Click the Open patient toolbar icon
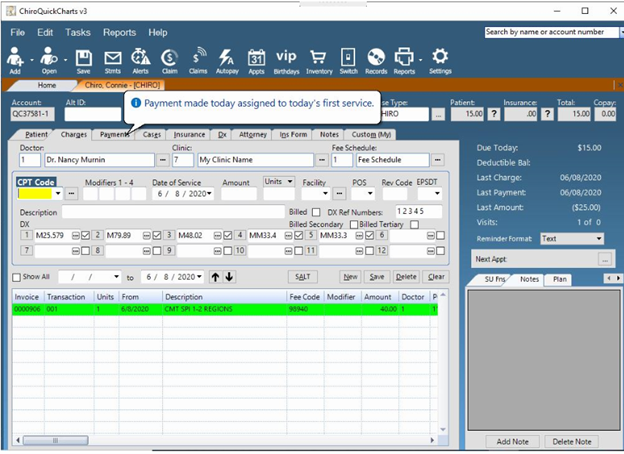Viewport: 624px width, 454px height. [49, 60]
